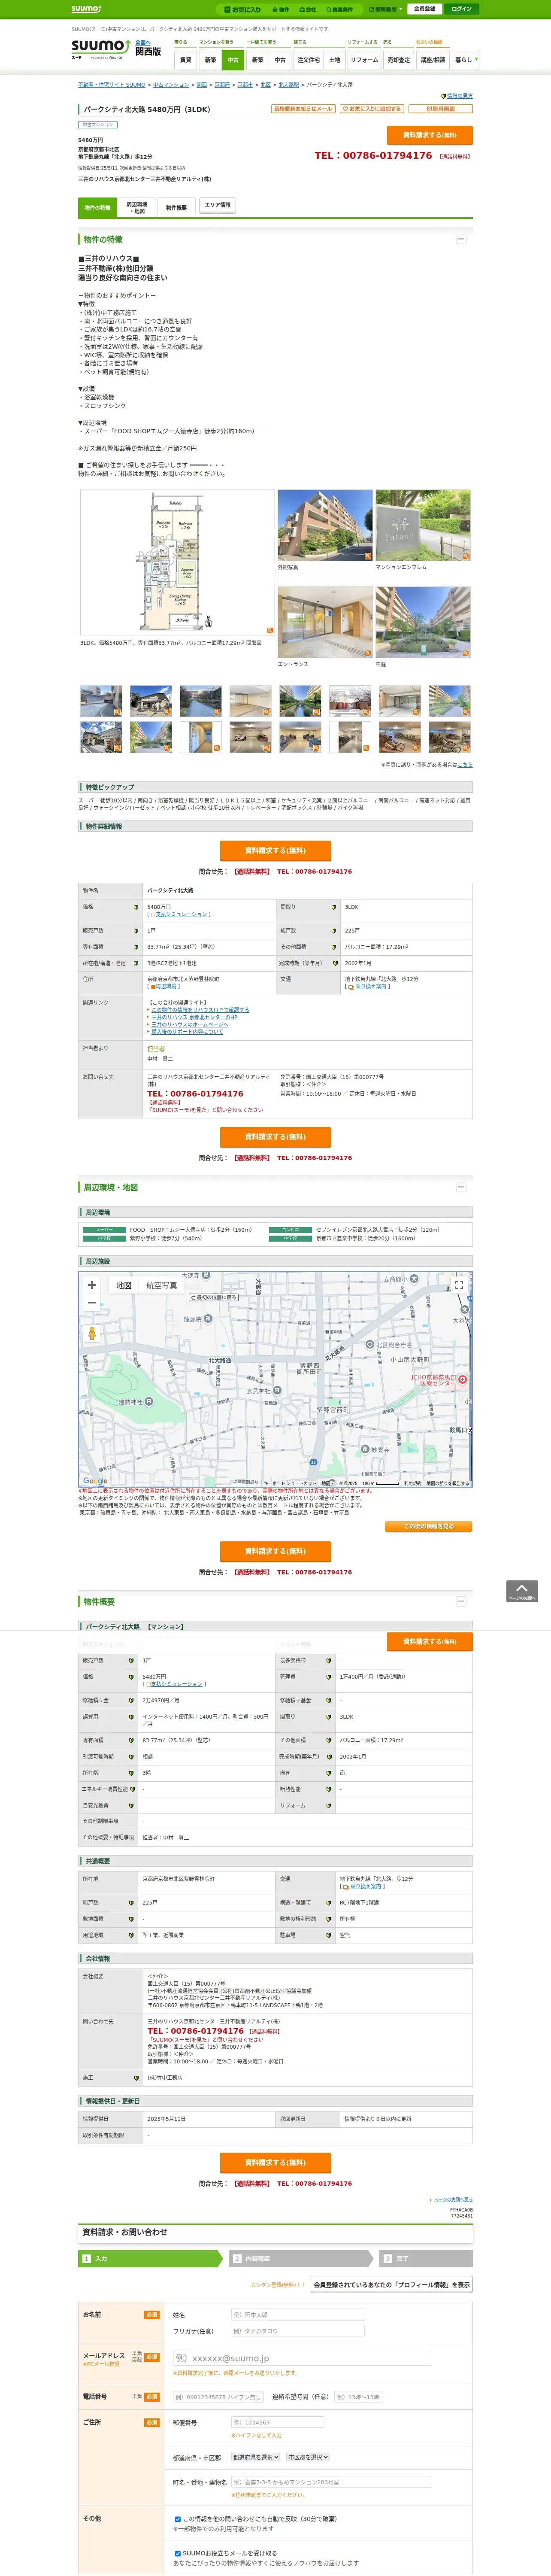Click the top orange 資料請求する button

point(430,135)
